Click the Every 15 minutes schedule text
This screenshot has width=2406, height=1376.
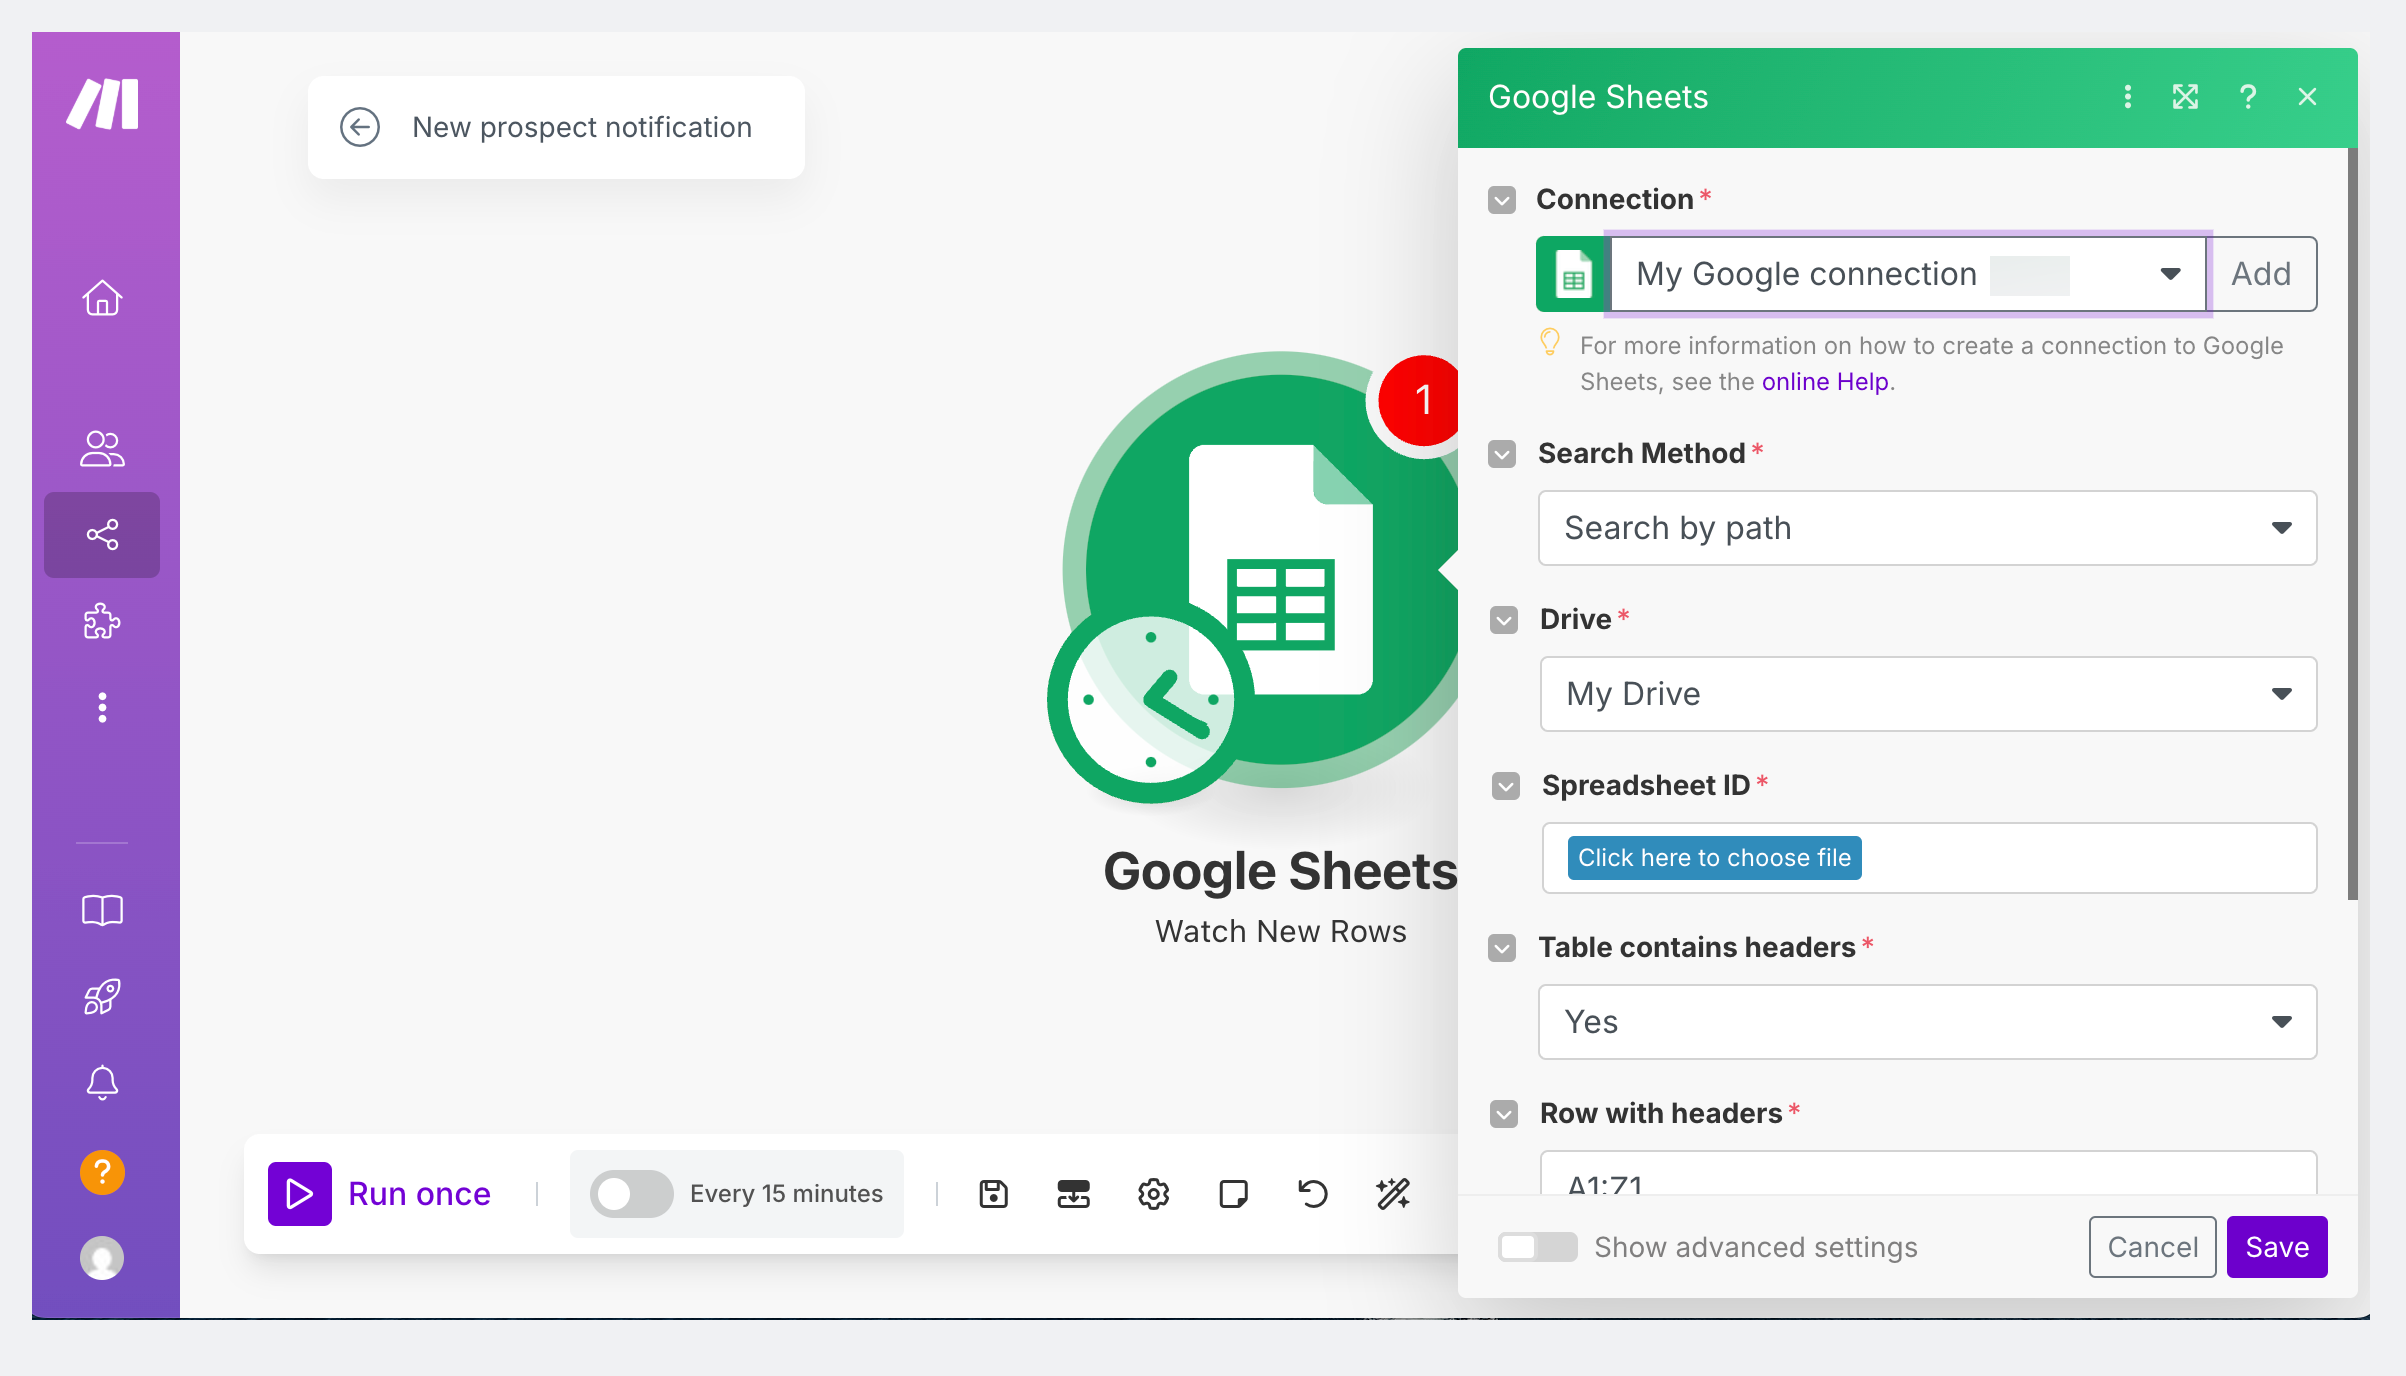(x=786, y=1194)
